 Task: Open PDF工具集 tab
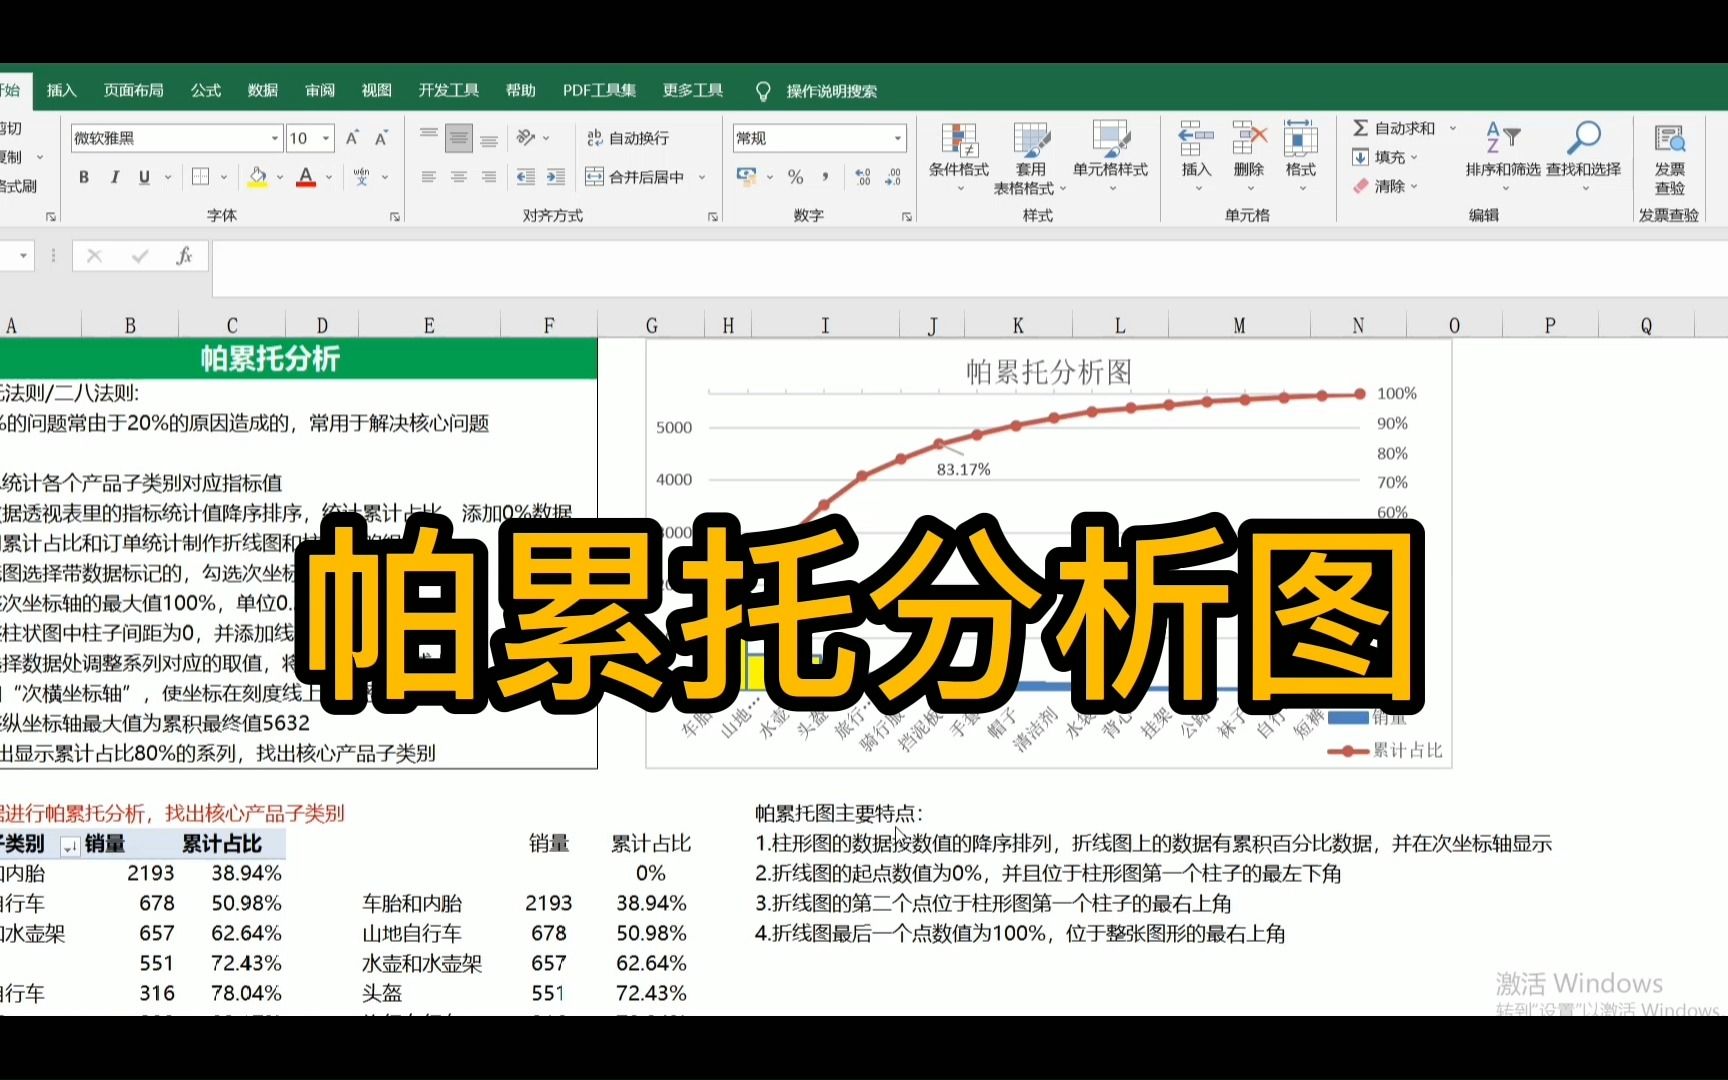[600, 90]
